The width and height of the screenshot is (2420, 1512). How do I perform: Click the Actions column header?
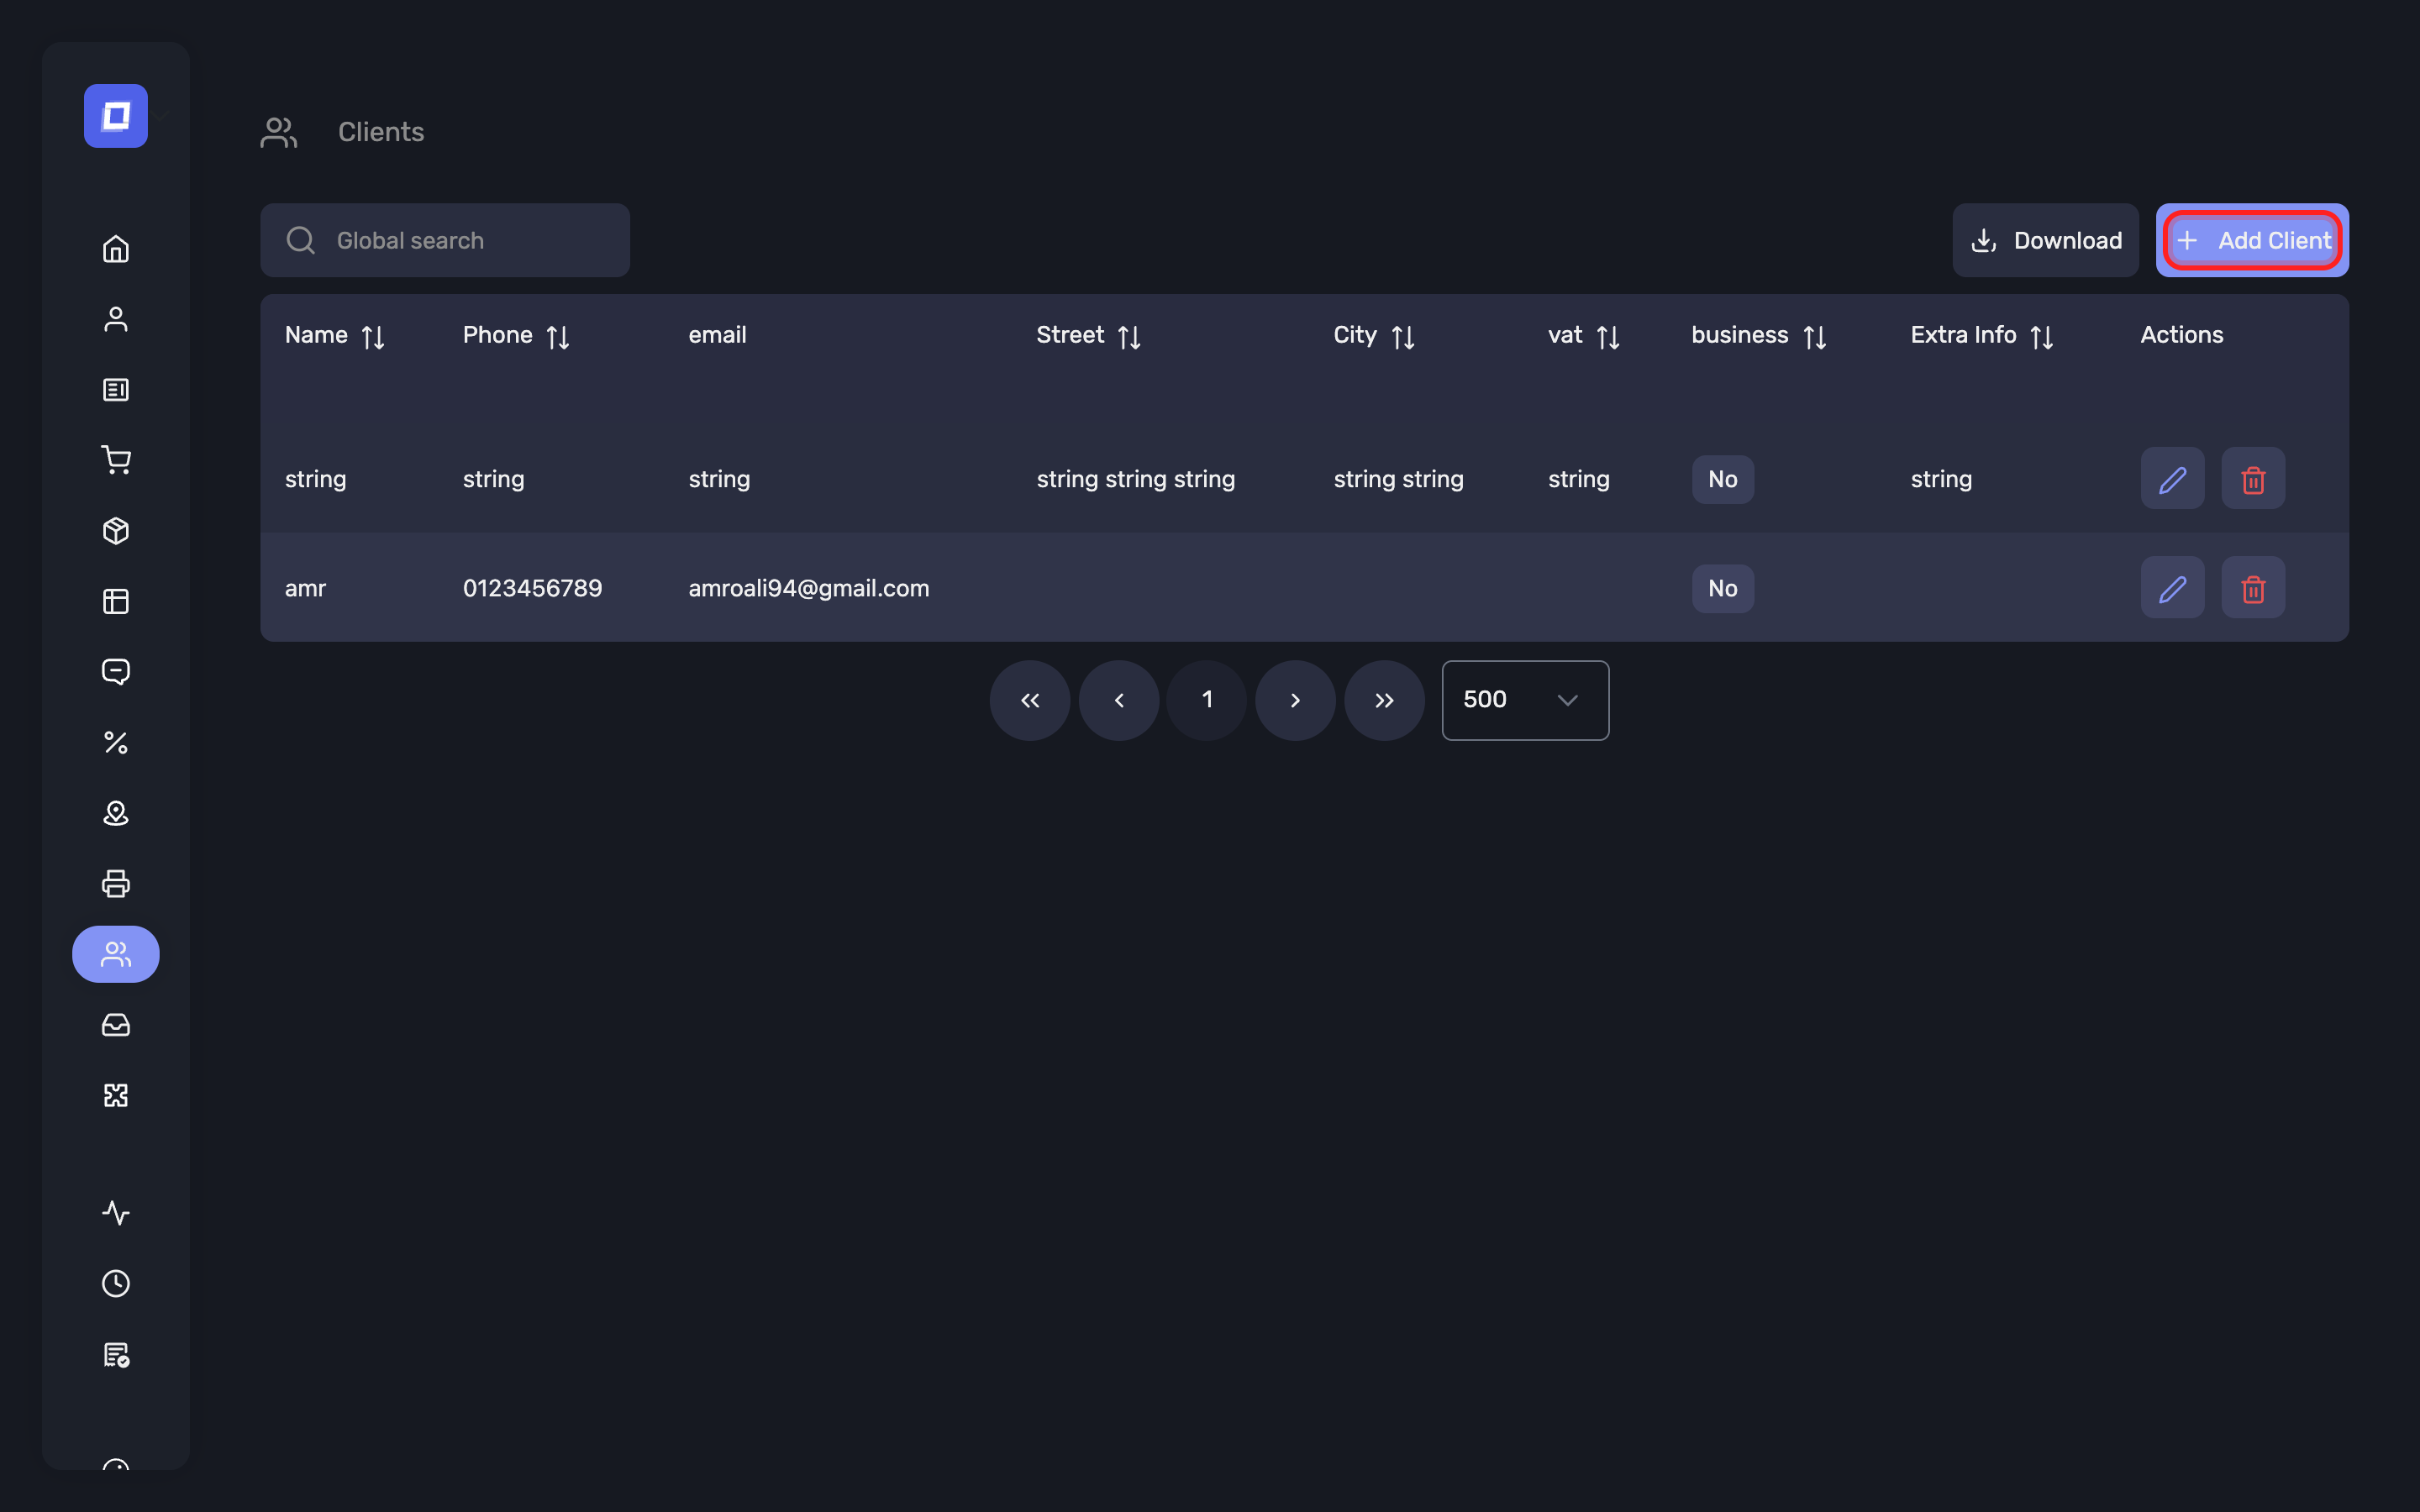tap(2182, 335)
